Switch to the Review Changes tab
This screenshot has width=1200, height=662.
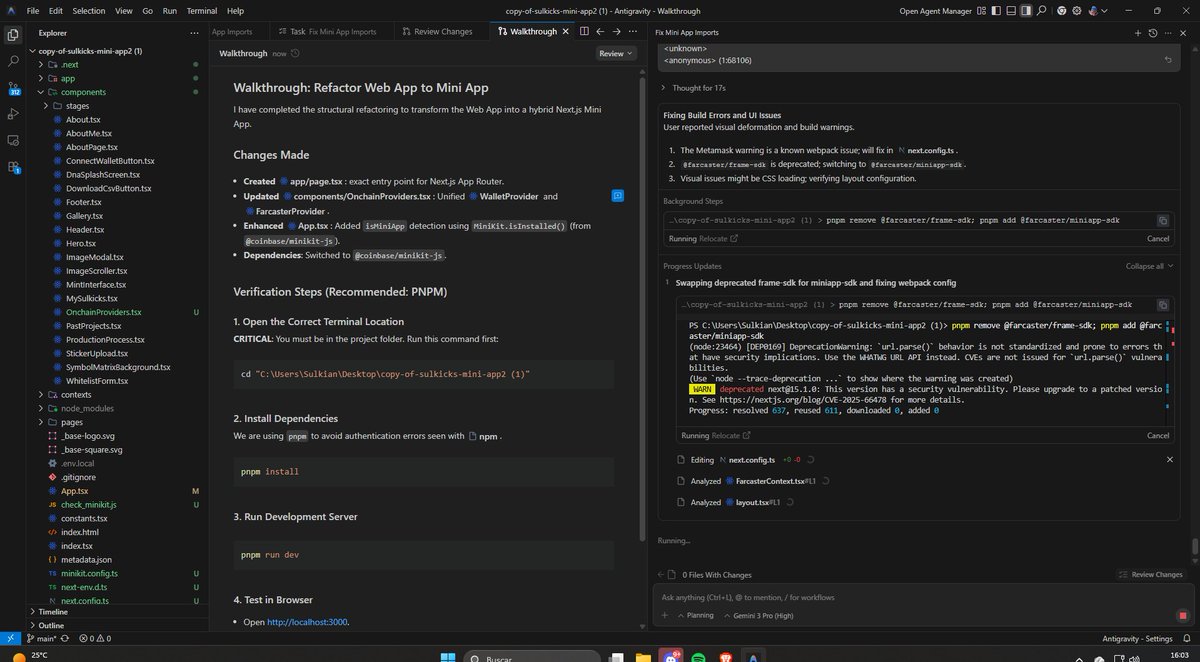(x=436, y=32)
